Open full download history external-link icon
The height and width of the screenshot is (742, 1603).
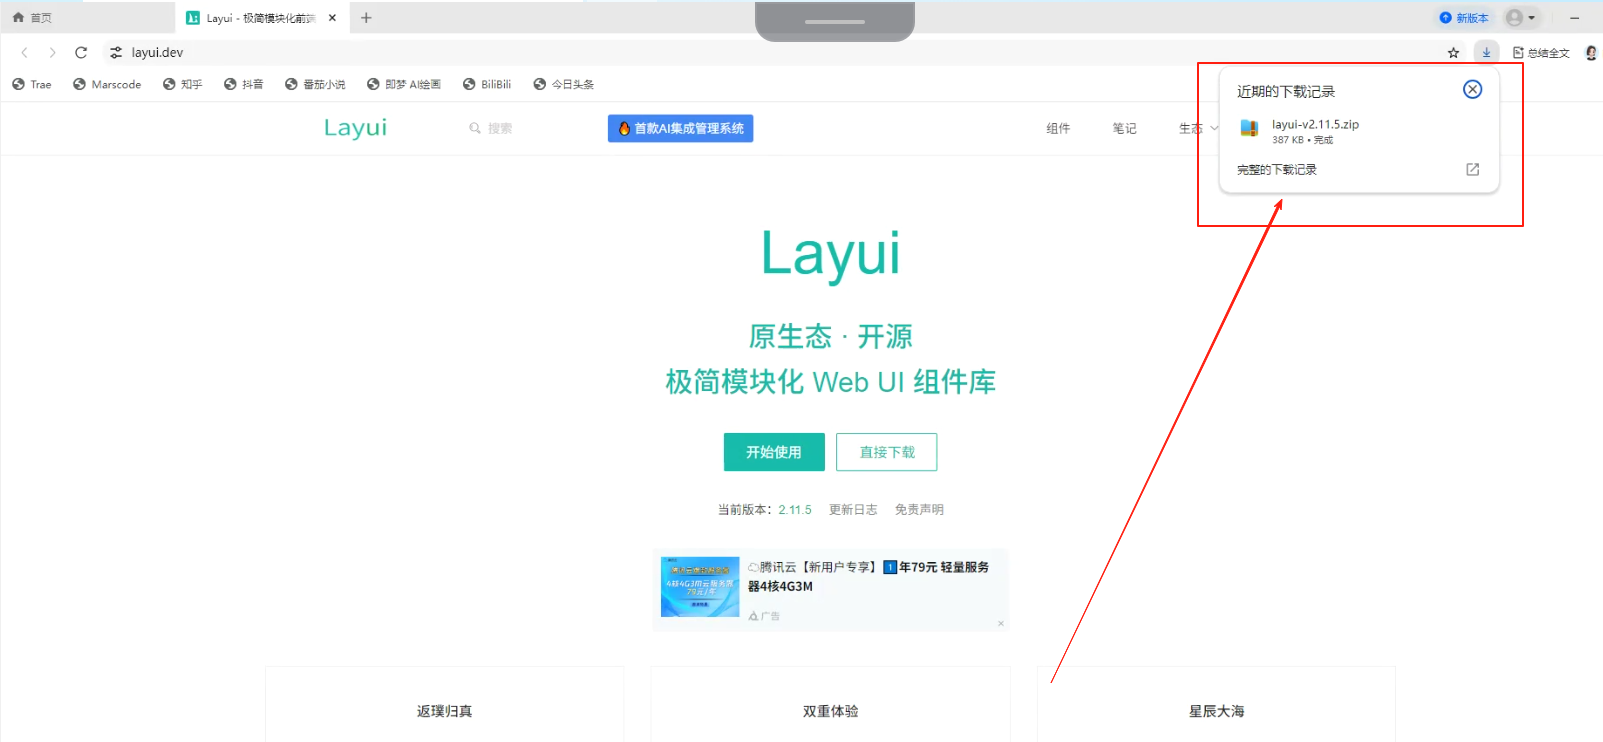tap(1472, 169)
